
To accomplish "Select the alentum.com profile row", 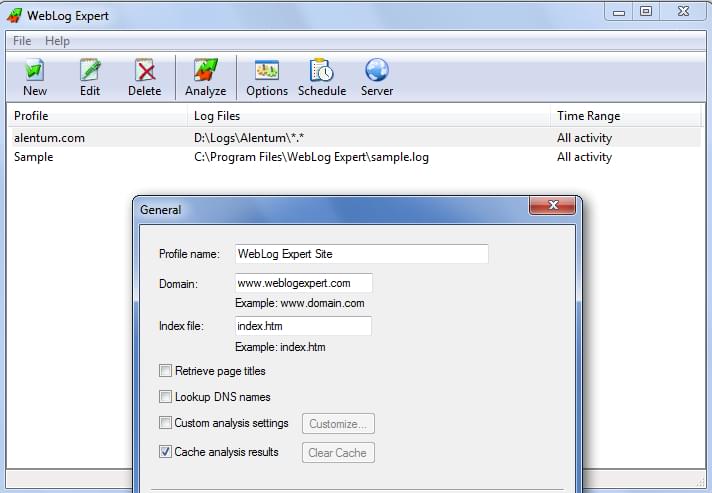I will coord(354,138).
